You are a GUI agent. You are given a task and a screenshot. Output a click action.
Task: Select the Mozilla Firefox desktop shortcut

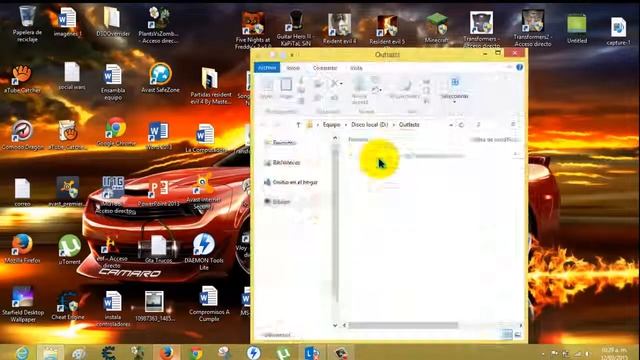coord(22,248)
